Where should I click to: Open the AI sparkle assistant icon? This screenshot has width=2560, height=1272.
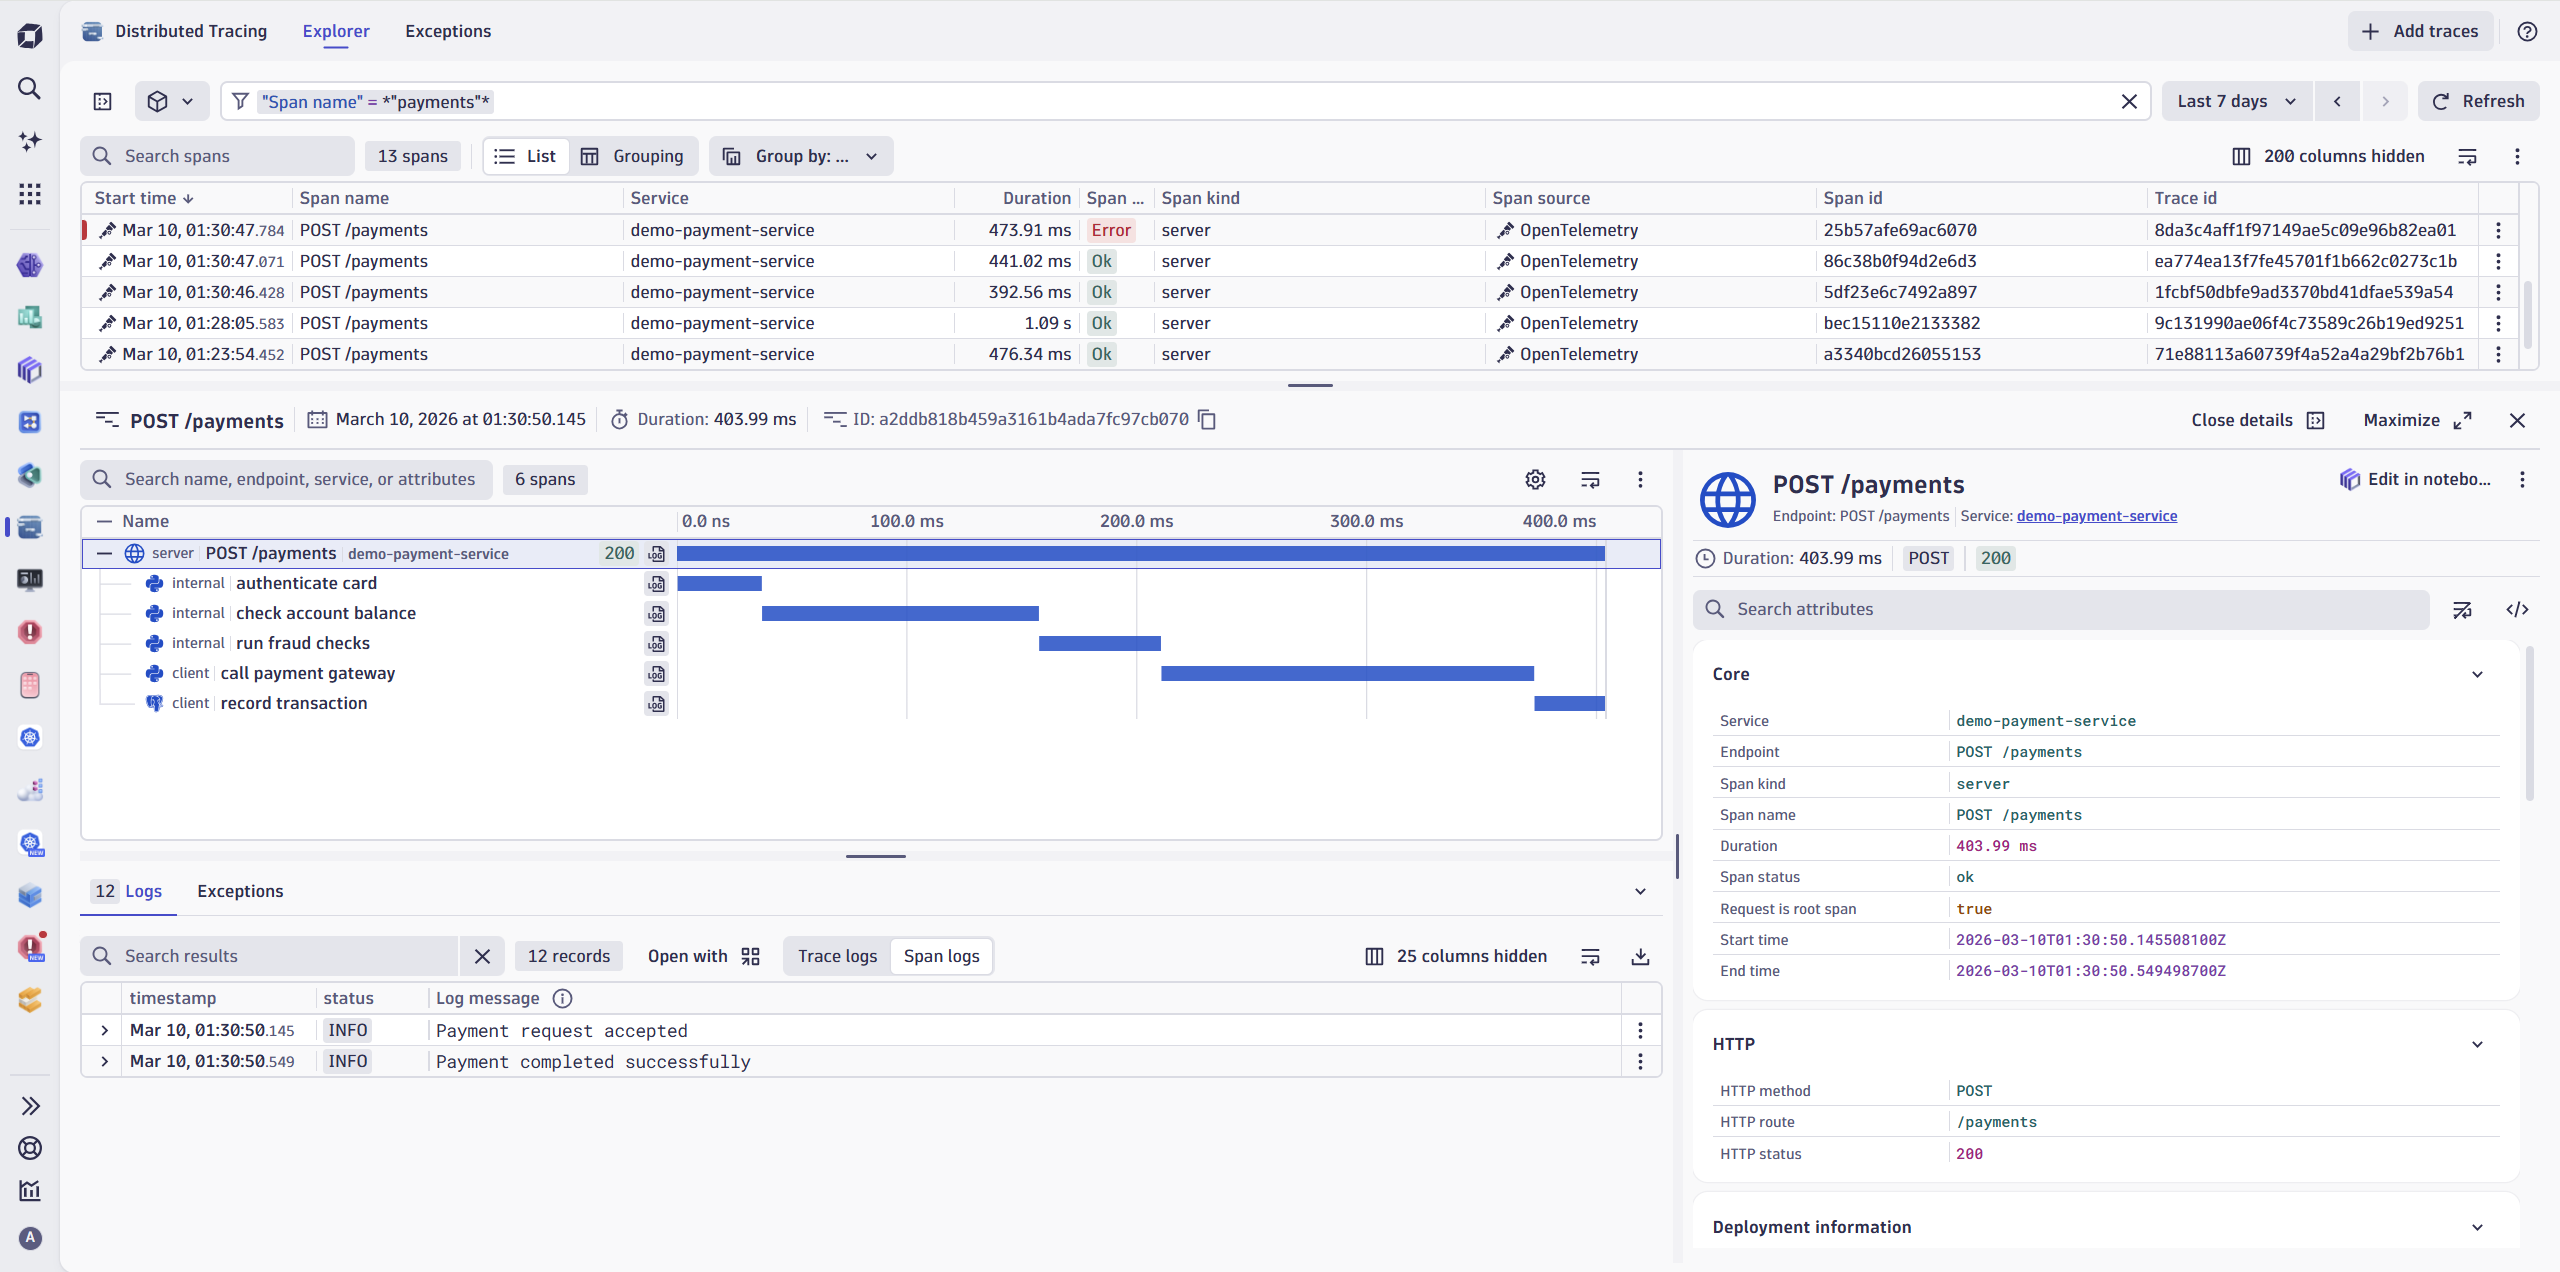[30, 141]
